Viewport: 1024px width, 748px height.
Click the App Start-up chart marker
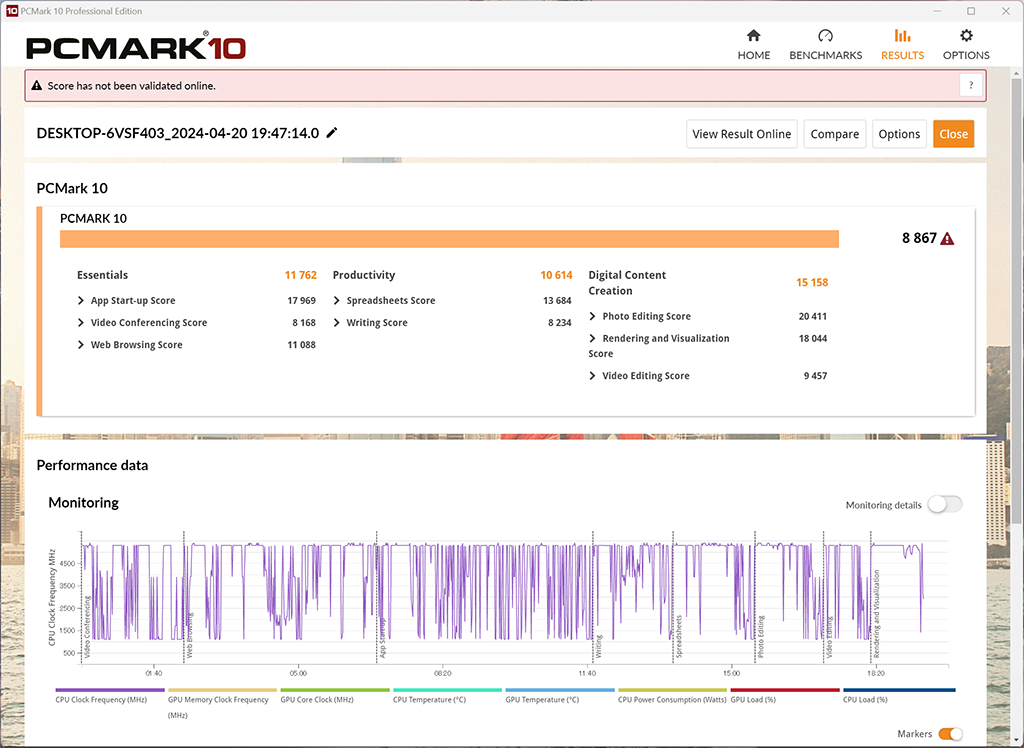coord(382,637)
